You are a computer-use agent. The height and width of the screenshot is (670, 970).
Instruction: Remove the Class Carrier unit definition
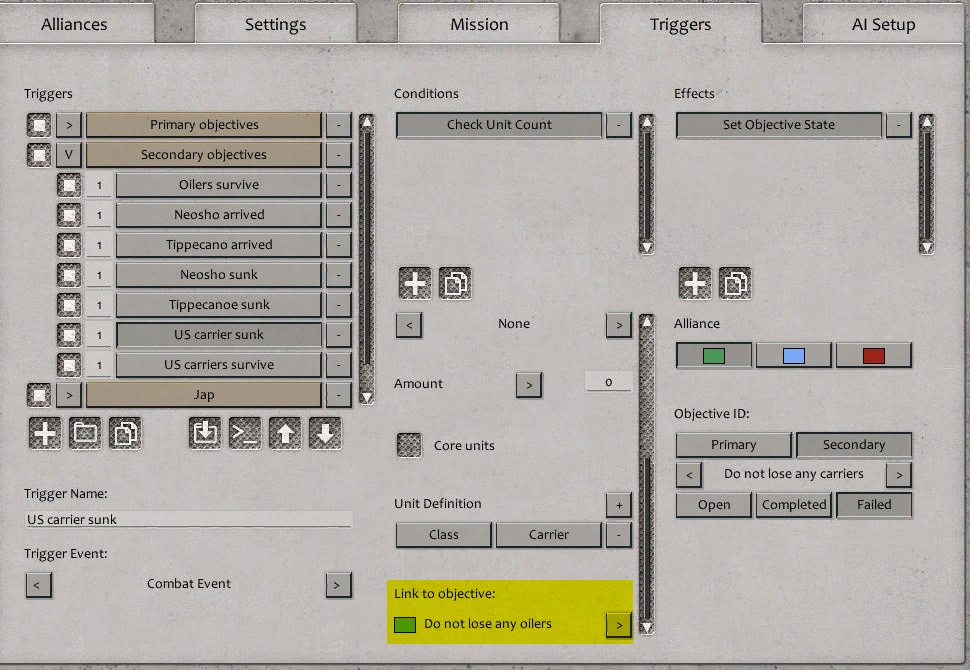pyautogui.click(x=619, y=535)
